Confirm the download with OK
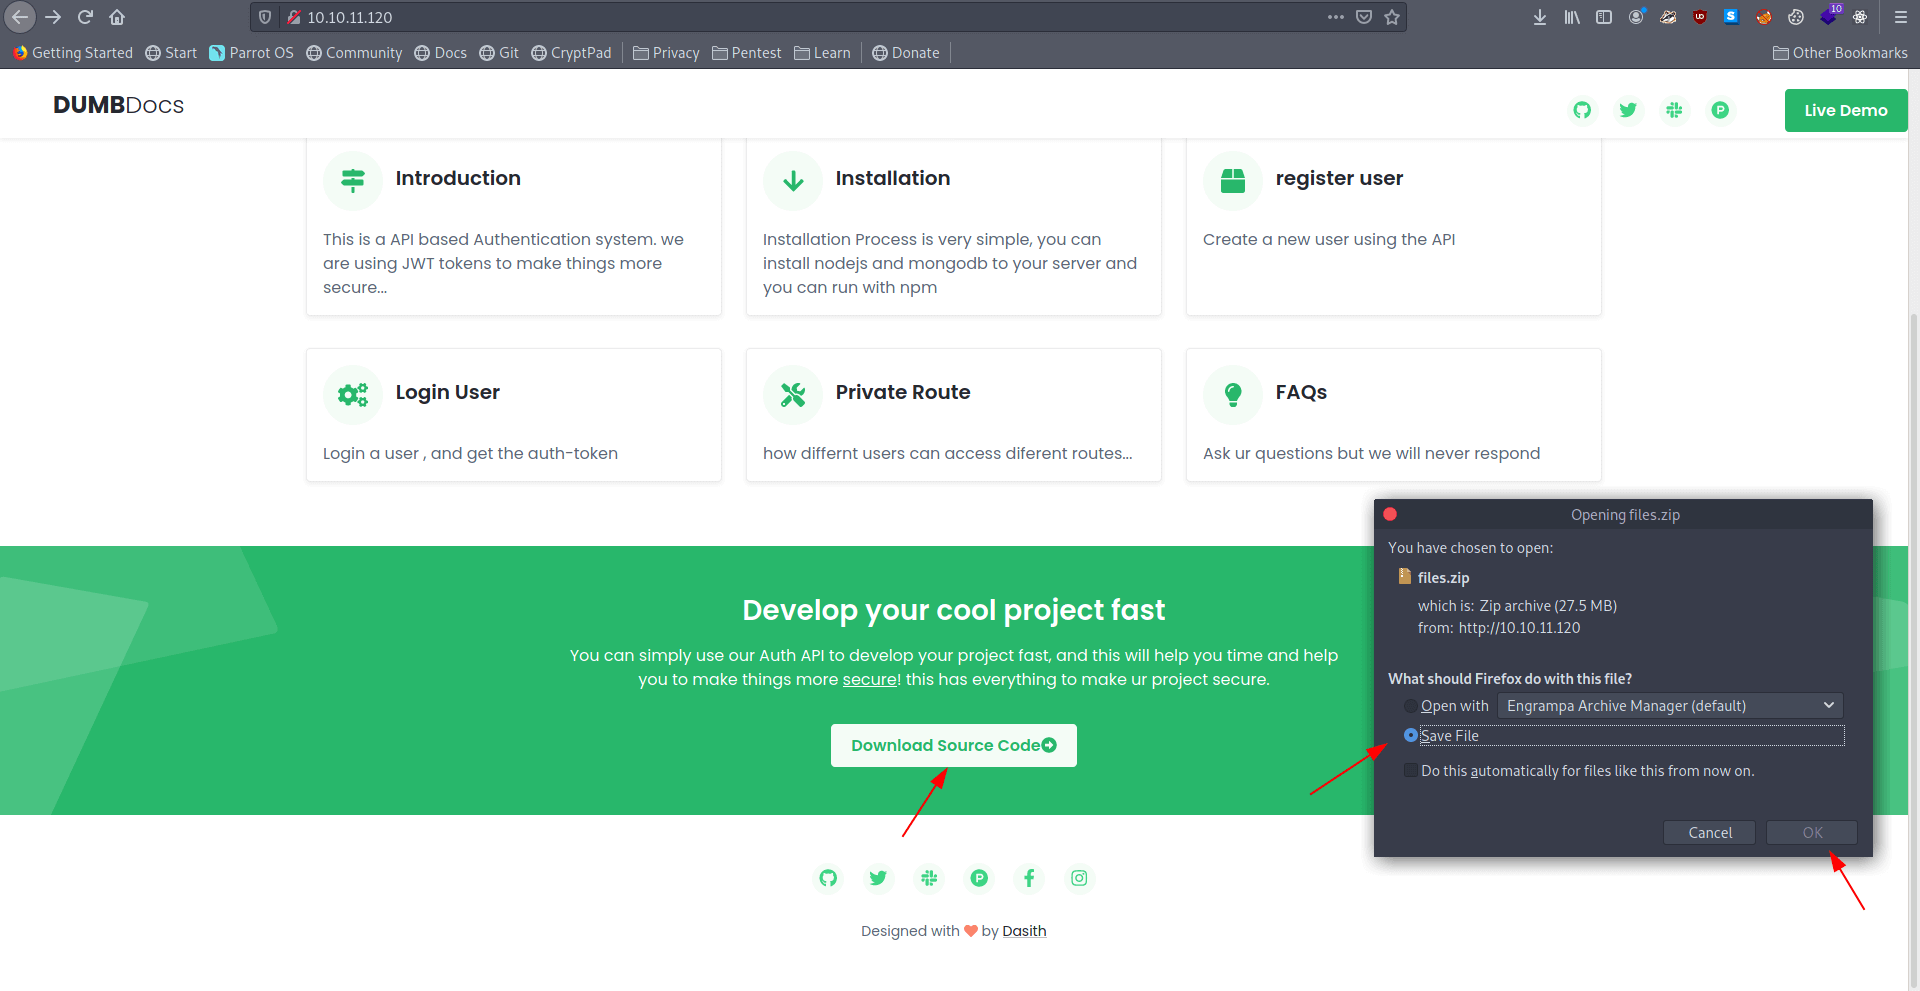The height and width of the screenshot is (991, 1920). (1812, 833)
